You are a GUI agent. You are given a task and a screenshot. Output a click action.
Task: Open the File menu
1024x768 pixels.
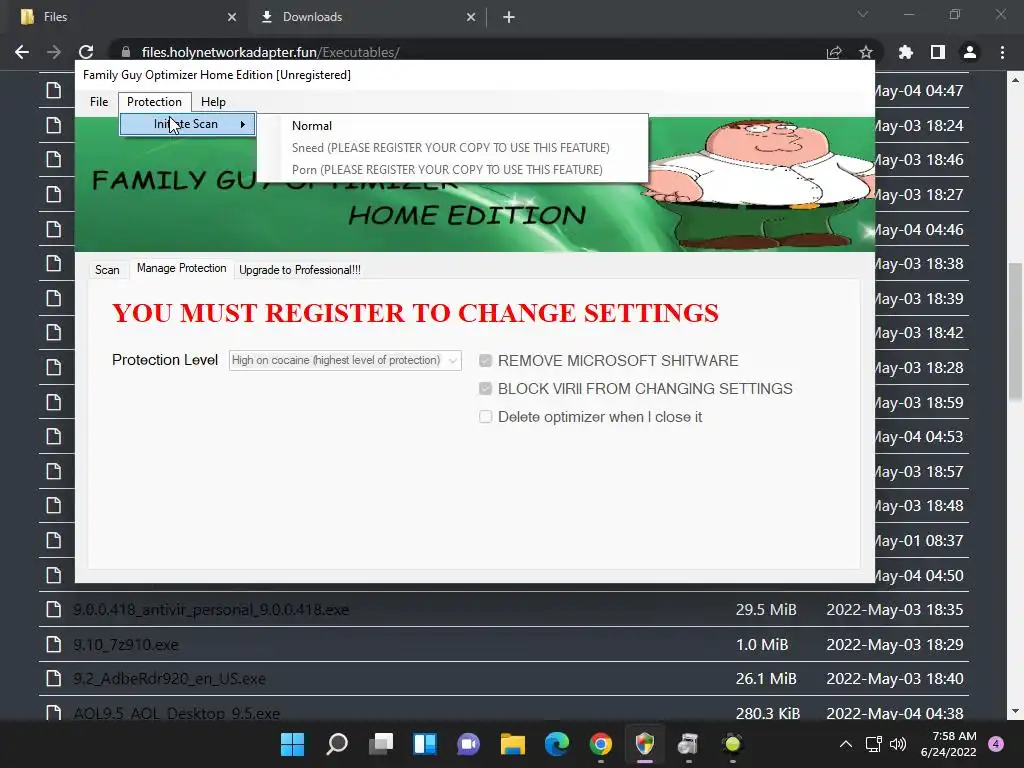(99, 102)
